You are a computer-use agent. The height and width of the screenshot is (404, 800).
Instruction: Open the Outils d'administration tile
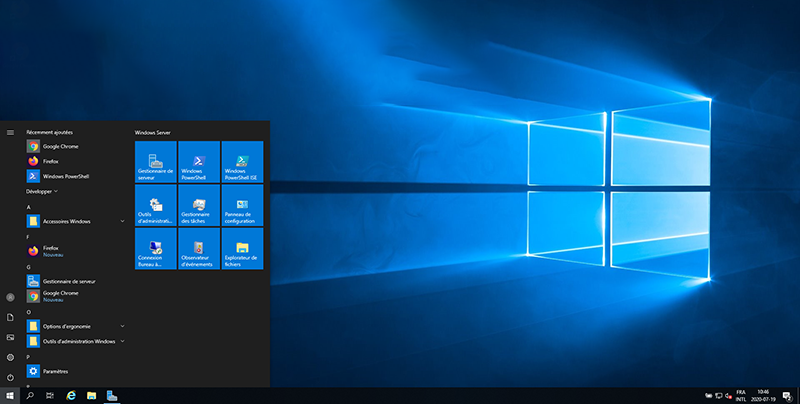(x=156, y=205)
